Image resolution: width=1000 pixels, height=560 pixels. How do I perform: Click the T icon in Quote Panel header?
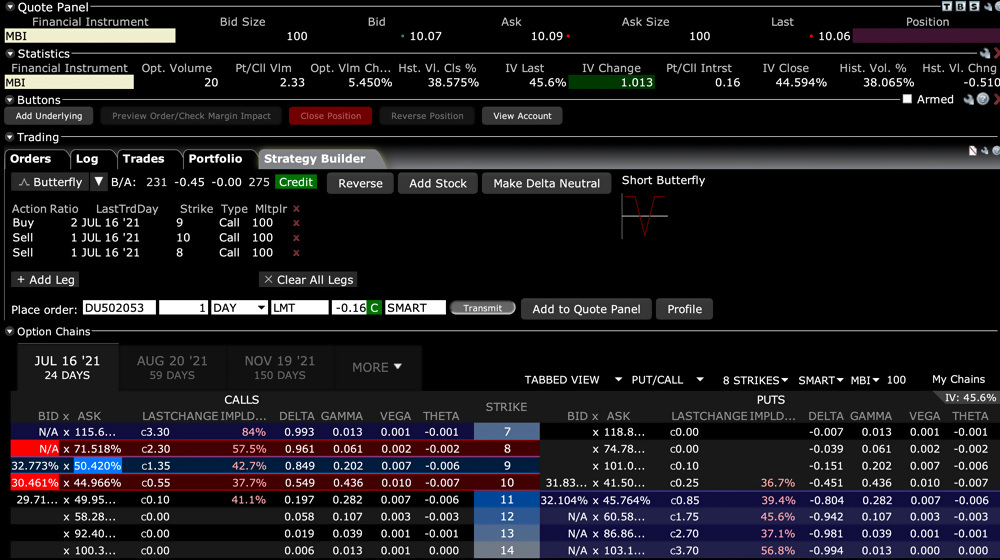coord(960,6)
